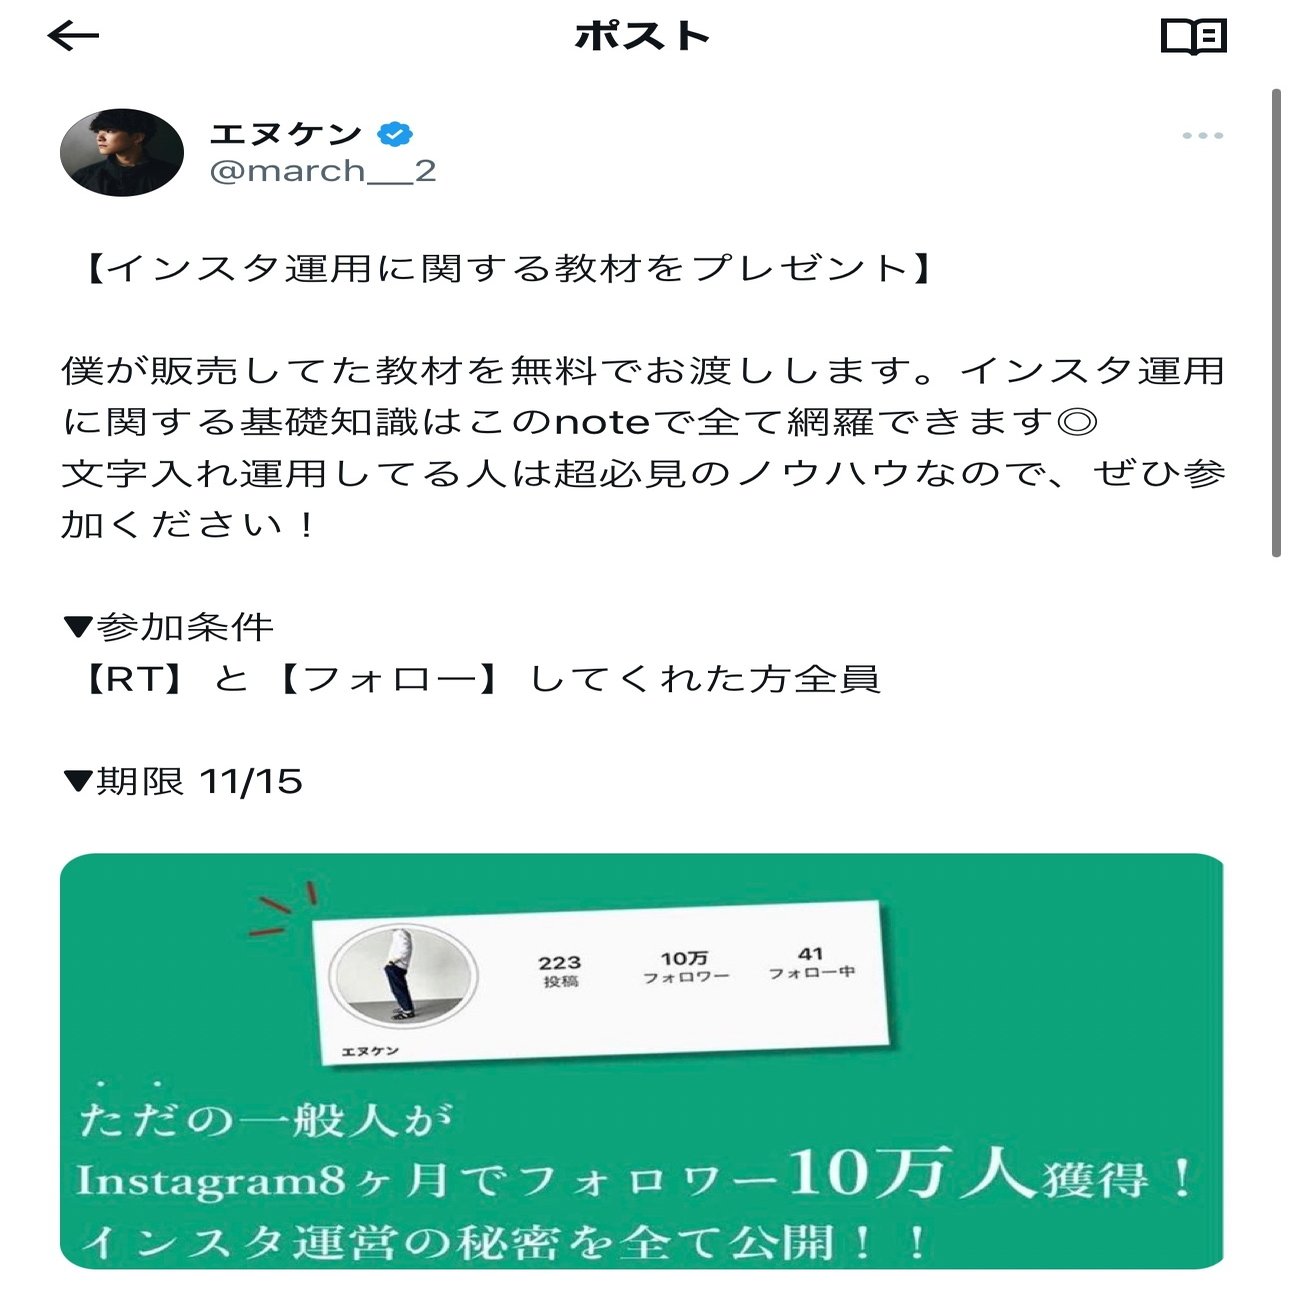
Task: Click the ▼ marker before 期限 11/15
Action: (78, 781)
